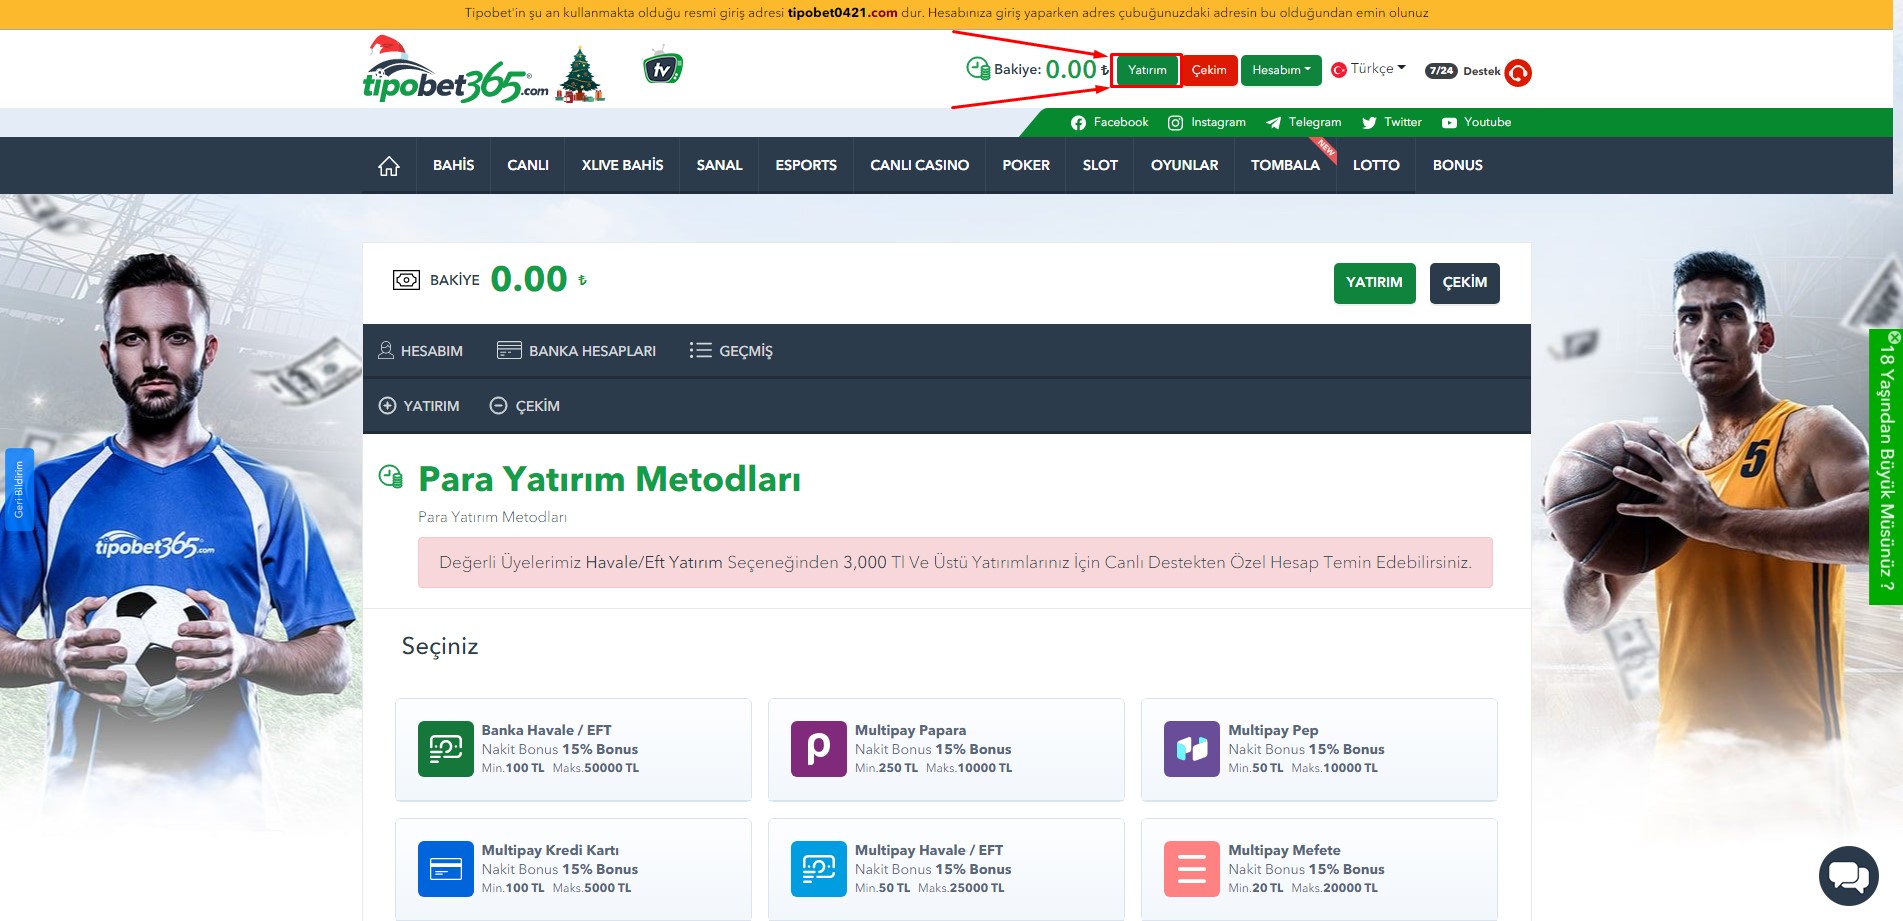Click the large green YATIRIM button

1374,283
